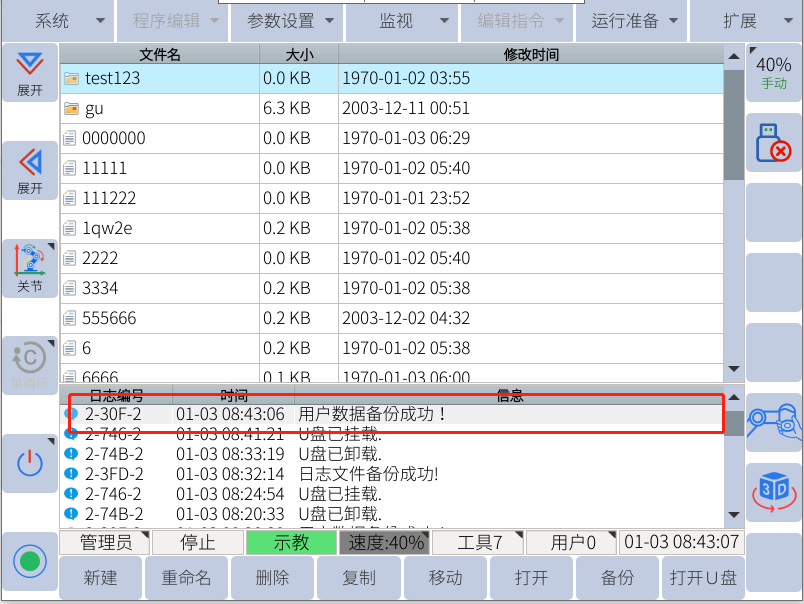The height and width of the screenshot is (604, 804).
Task: Click the 备份 backup button
Action: pyautogui.click(x=617, y=578)
